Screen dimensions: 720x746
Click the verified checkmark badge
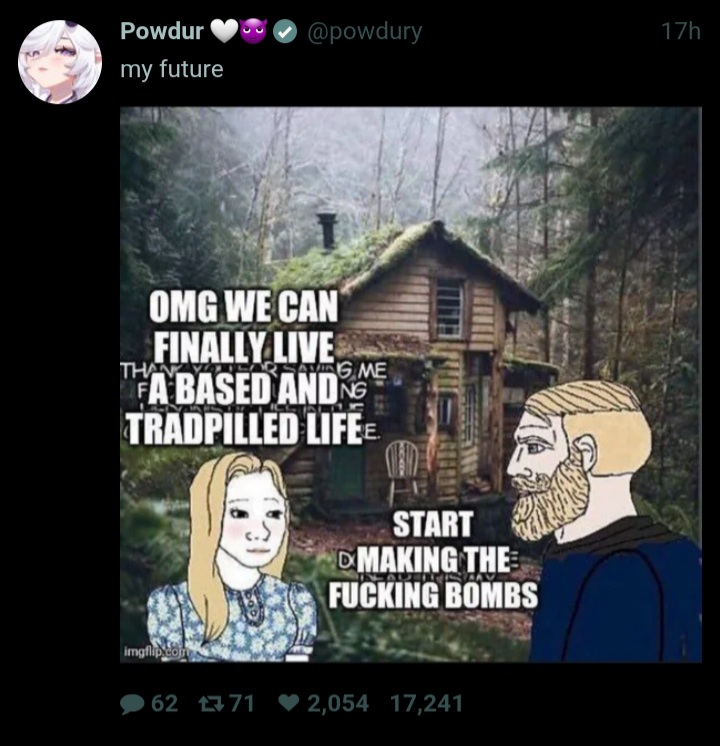pos(285,32)
